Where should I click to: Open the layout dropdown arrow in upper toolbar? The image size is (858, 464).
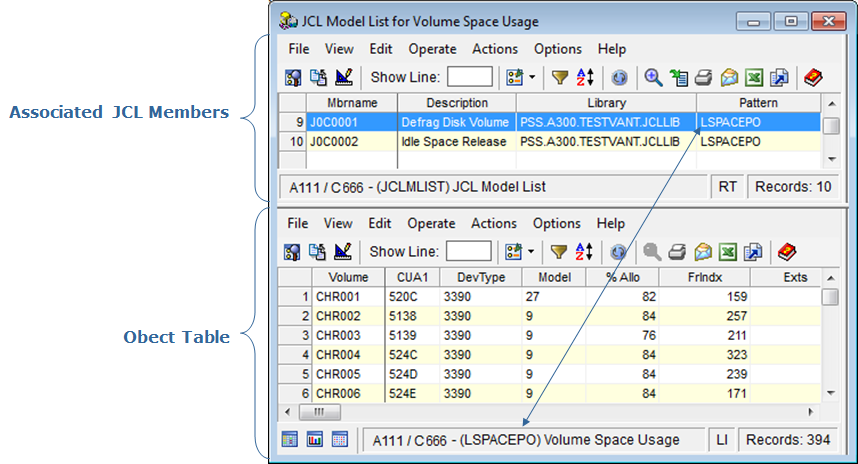(x=532, y=77)
